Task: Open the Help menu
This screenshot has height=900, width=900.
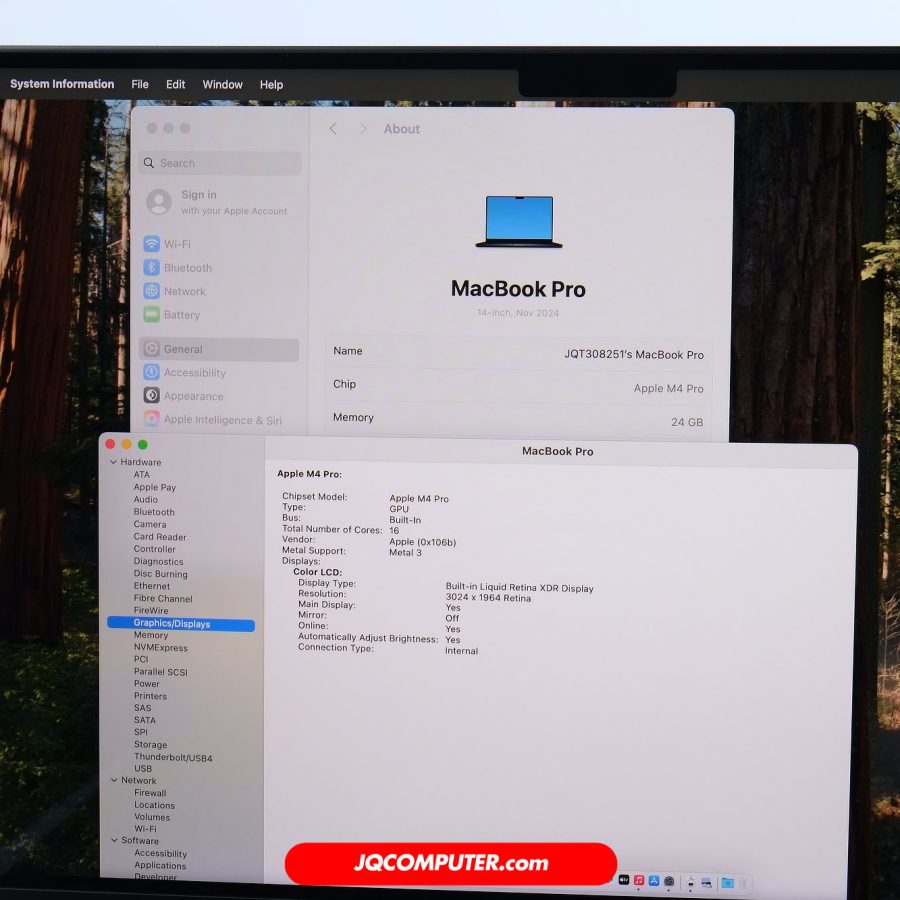Action: click(271, 85)
